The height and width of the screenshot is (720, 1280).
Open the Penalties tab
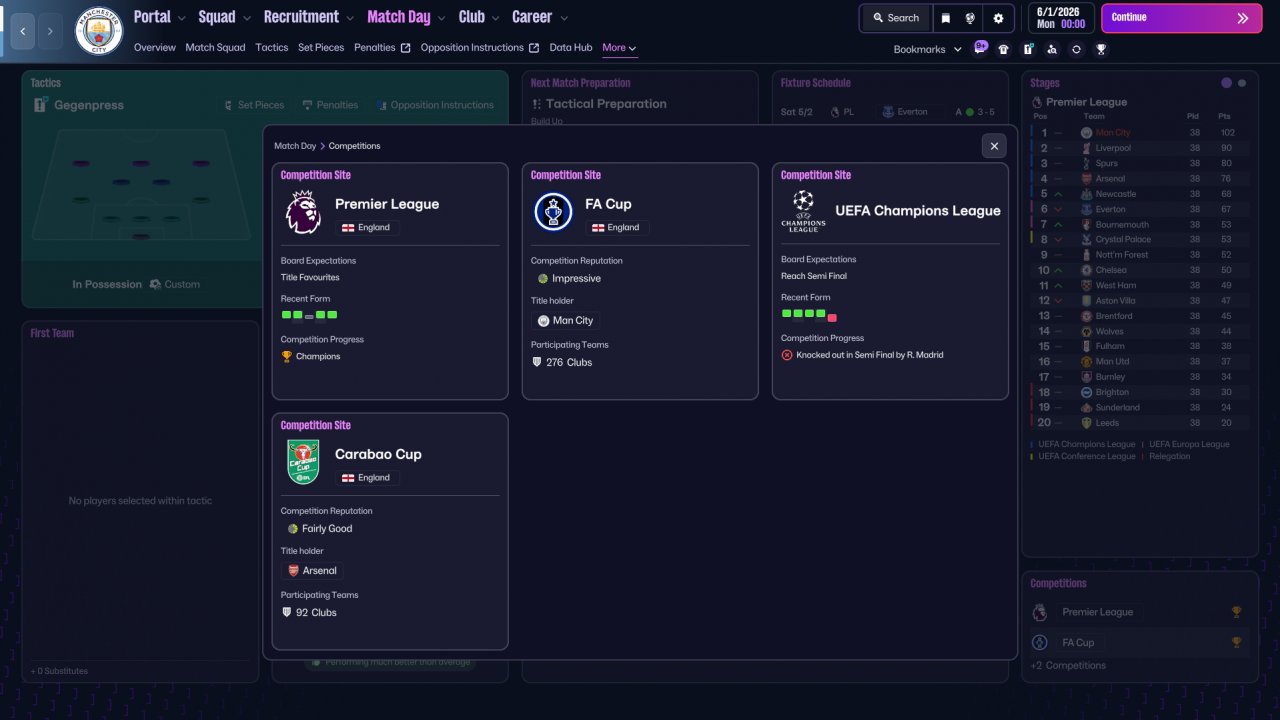[382, 47]
